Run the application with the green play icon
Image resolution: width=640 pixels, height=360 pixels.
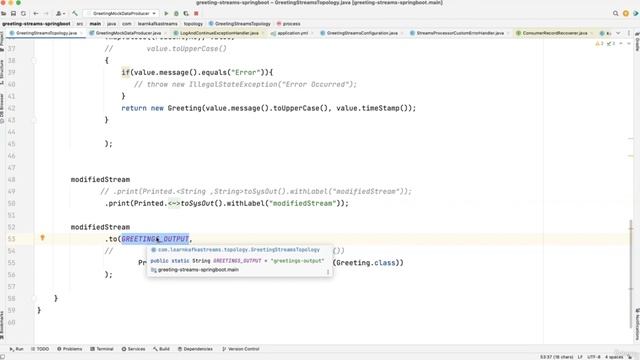166,13
